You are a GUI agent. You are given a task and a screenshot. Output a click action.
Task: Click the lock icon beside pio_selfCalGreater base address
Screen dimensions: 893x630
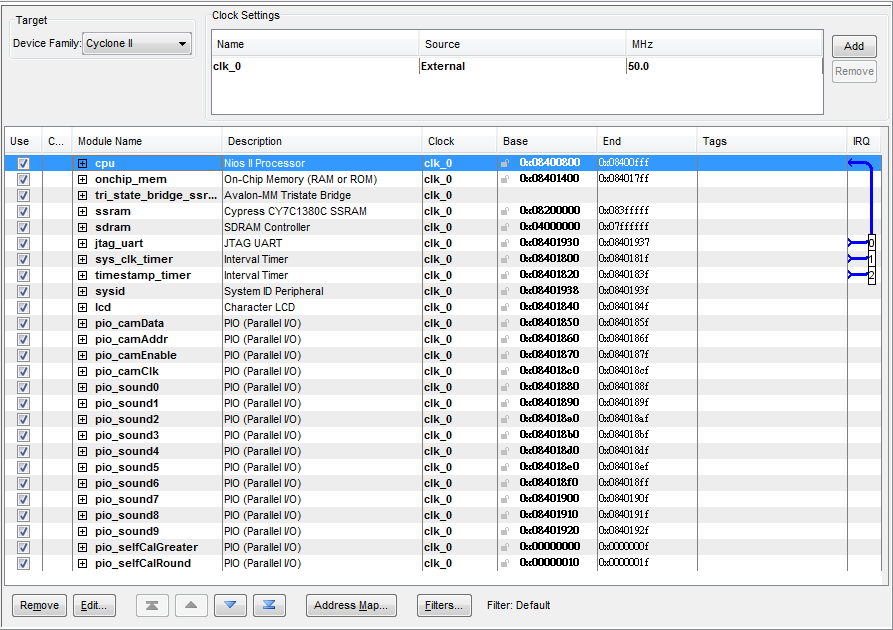[x=505, y=547]
